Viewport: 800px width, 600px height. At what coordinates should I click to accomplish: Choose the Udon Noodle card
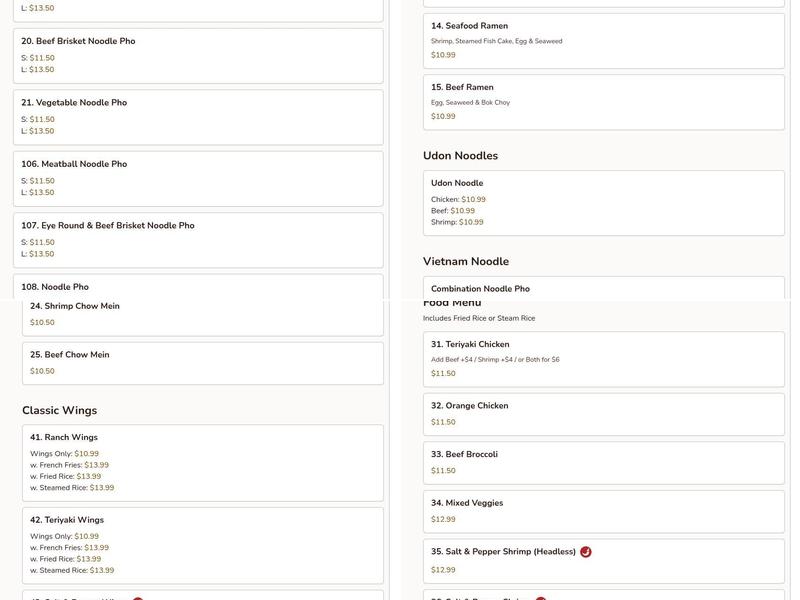point(604,203)
